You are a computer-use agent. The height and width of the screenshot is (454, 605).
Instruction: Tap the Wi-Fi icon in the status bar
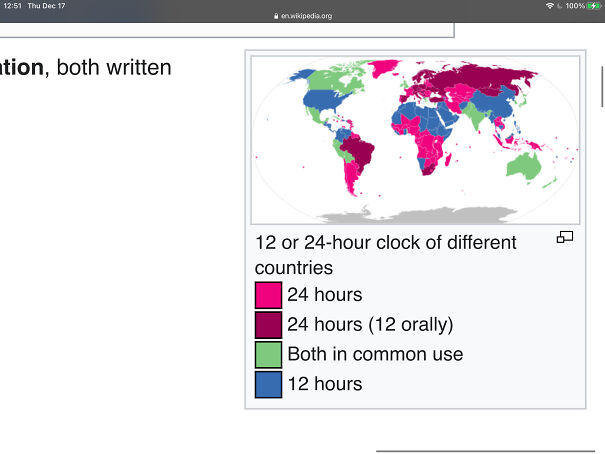[x=550, y=6]
